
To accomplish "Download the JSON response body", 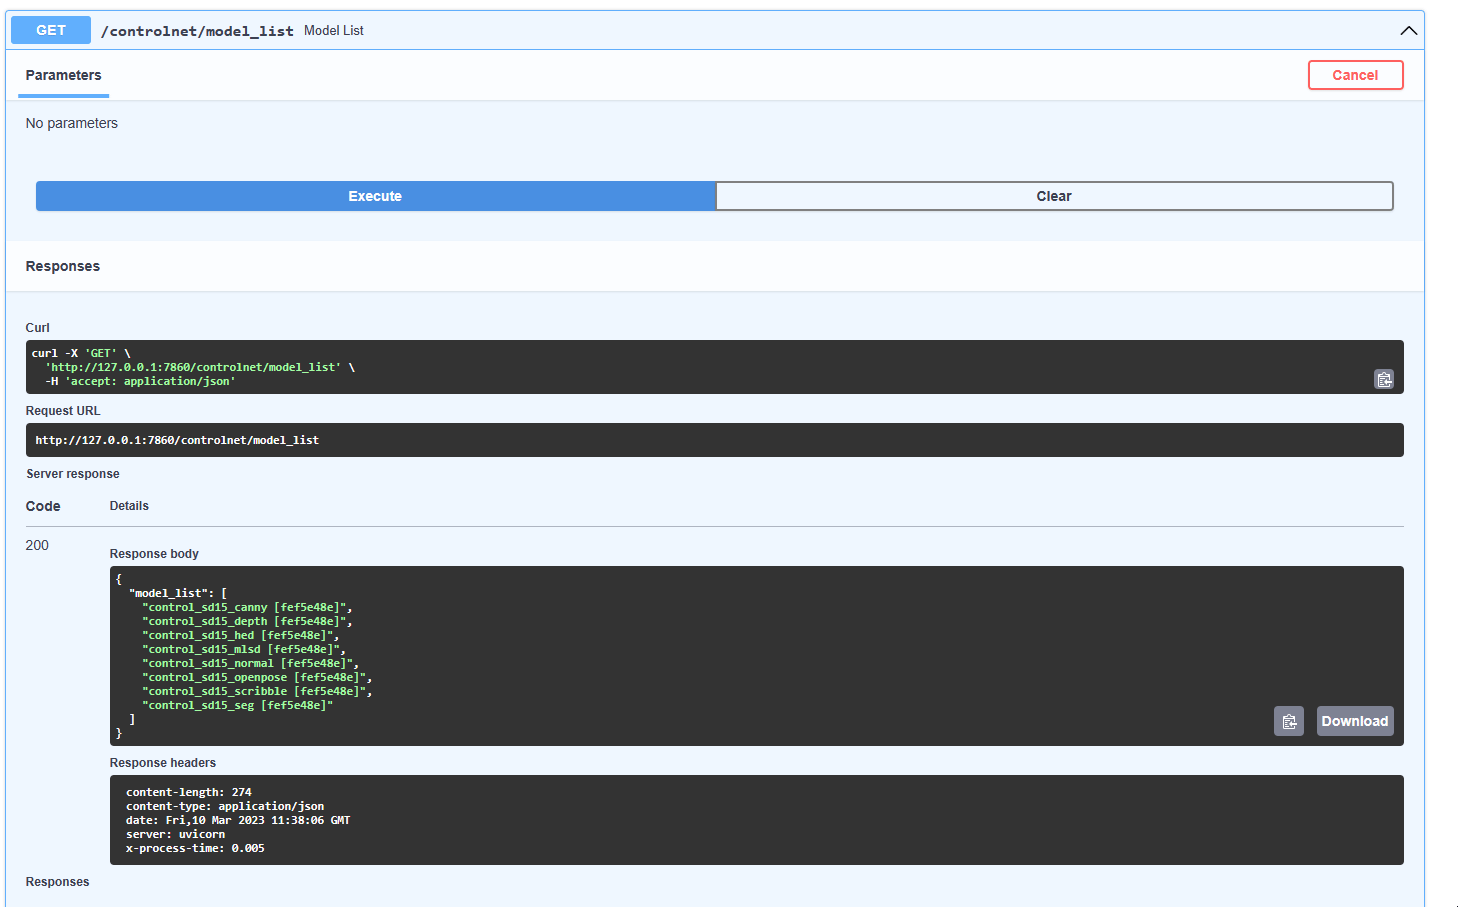I will (1354, 720).
